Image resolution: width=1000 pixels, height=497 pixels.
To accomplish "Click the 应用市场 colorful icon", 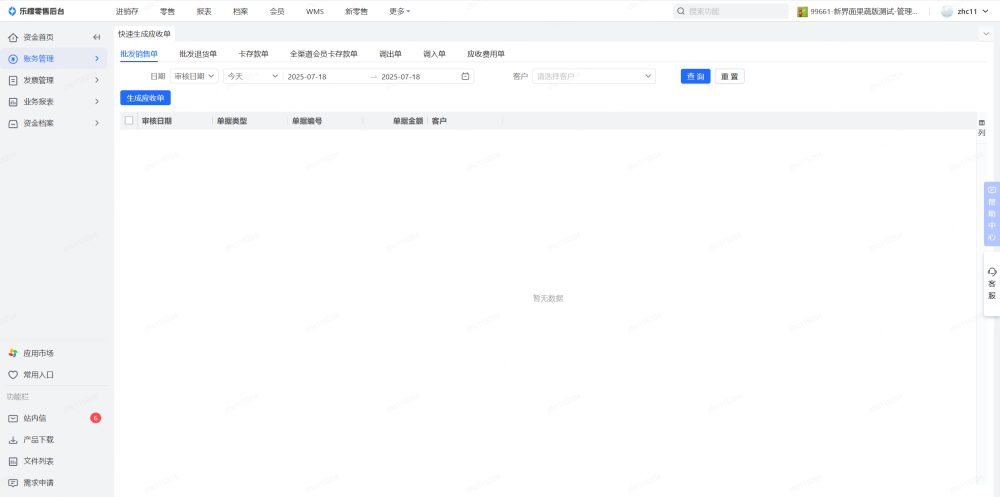I will 13,353.
